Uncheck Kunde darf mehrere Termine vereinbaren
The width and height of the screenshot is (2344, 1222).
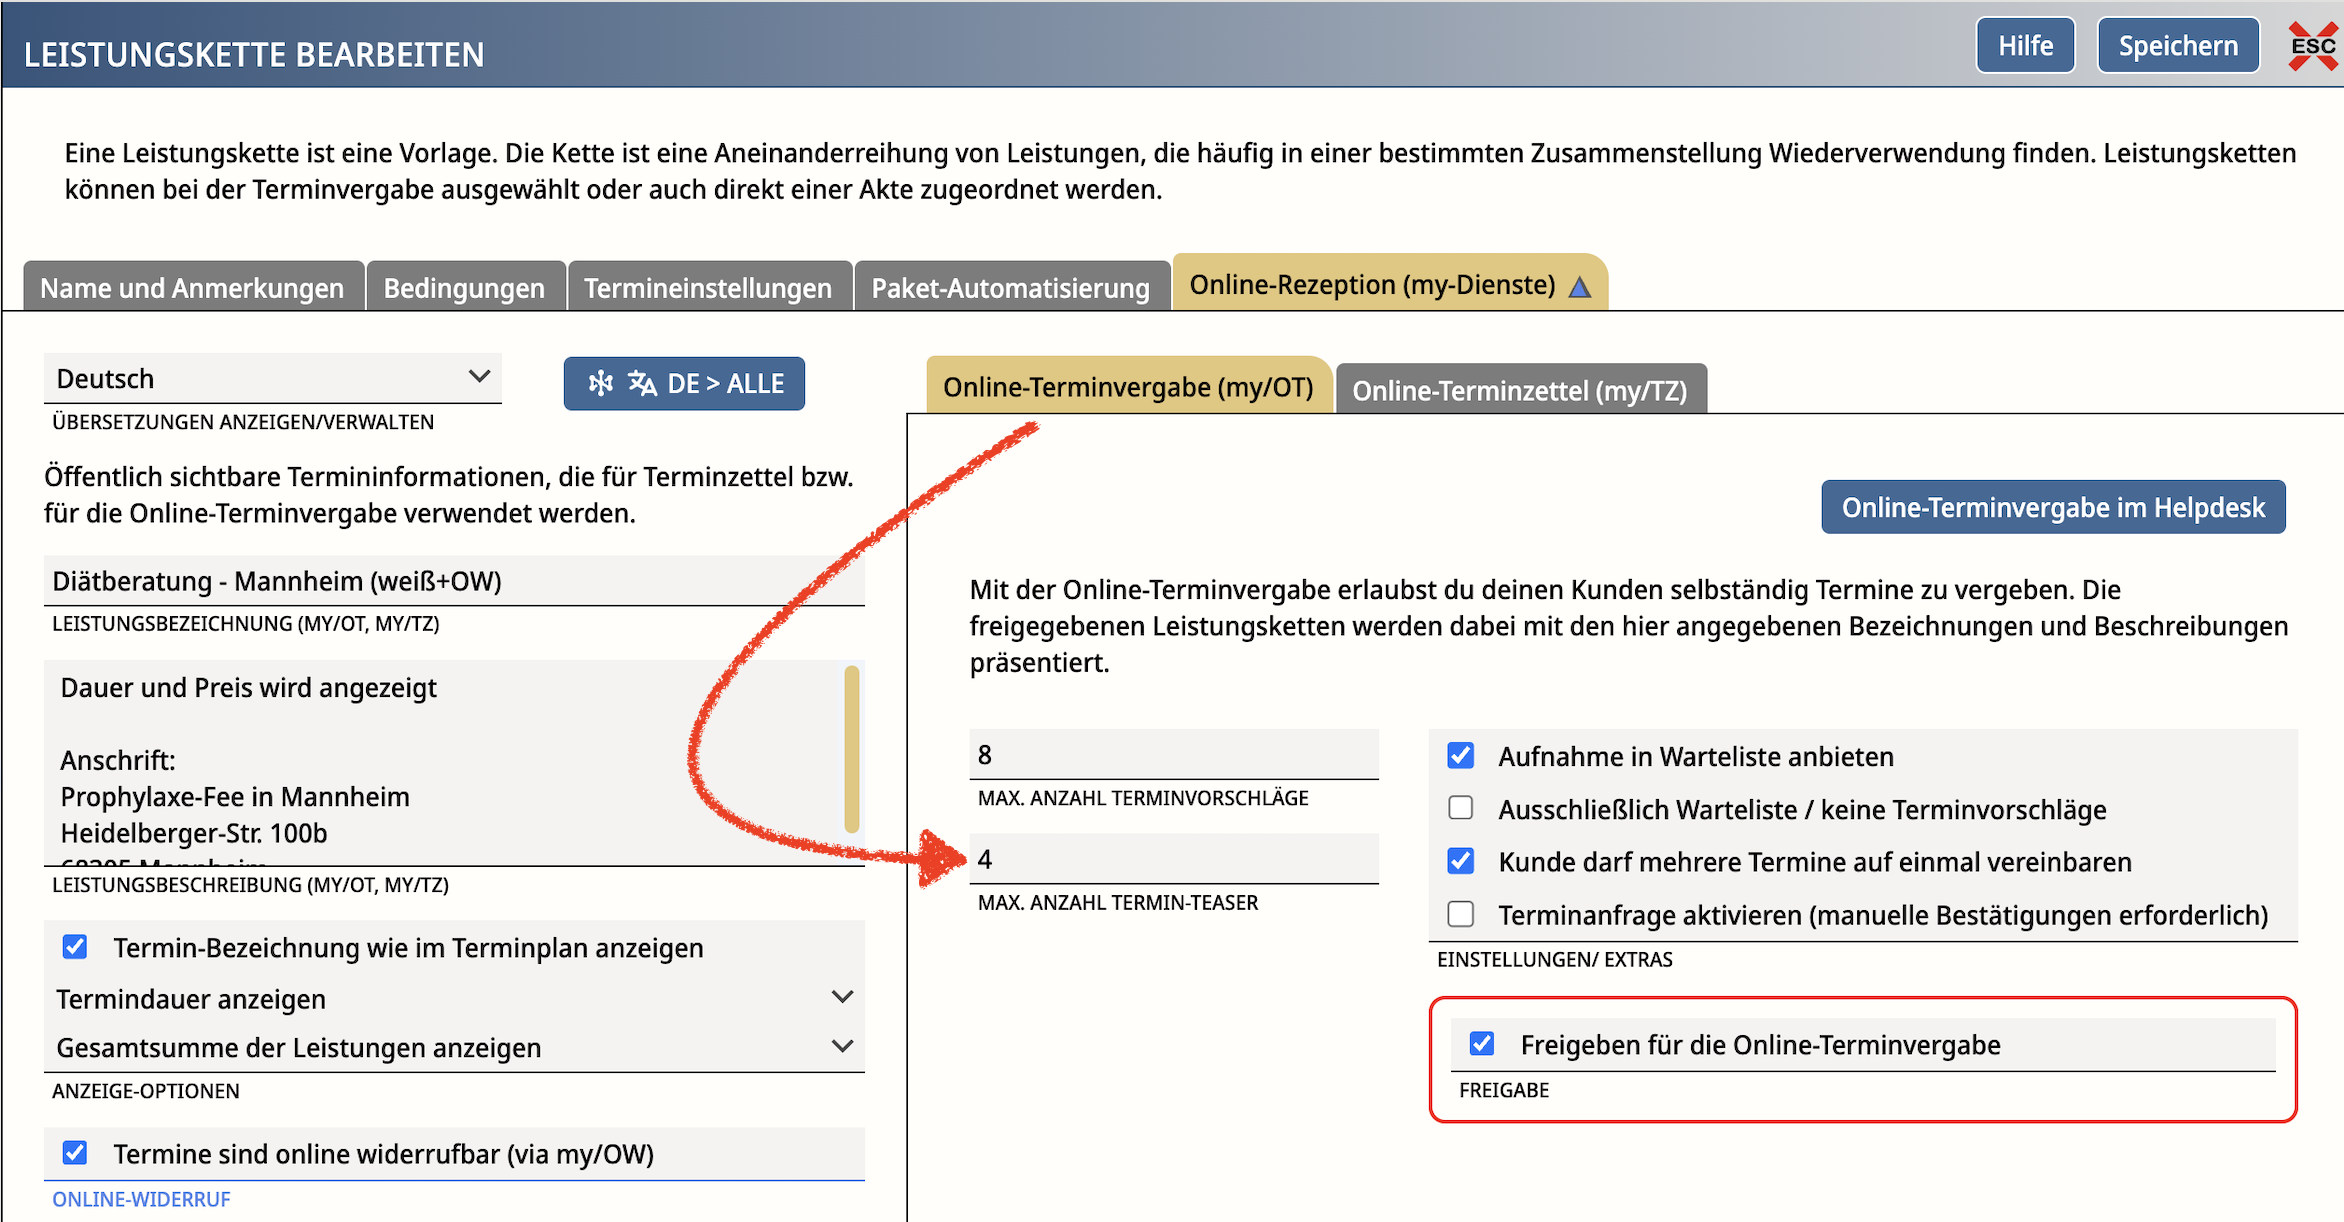pyautogui.click(x=1460, y=861)
